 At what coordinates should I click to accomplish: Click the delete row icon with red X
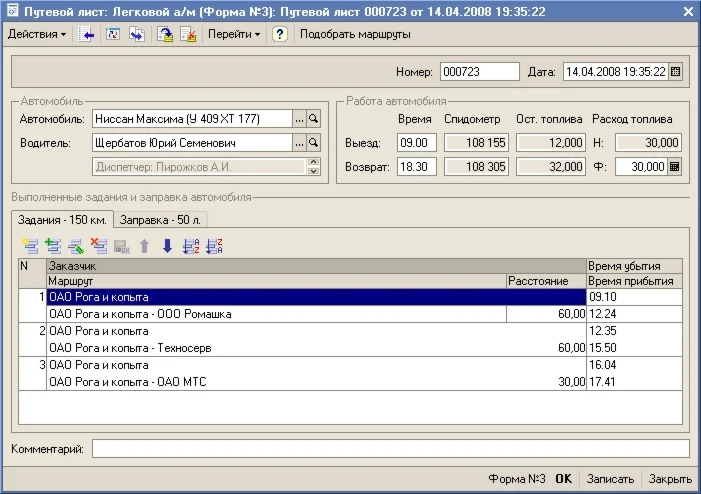(98, 246)
